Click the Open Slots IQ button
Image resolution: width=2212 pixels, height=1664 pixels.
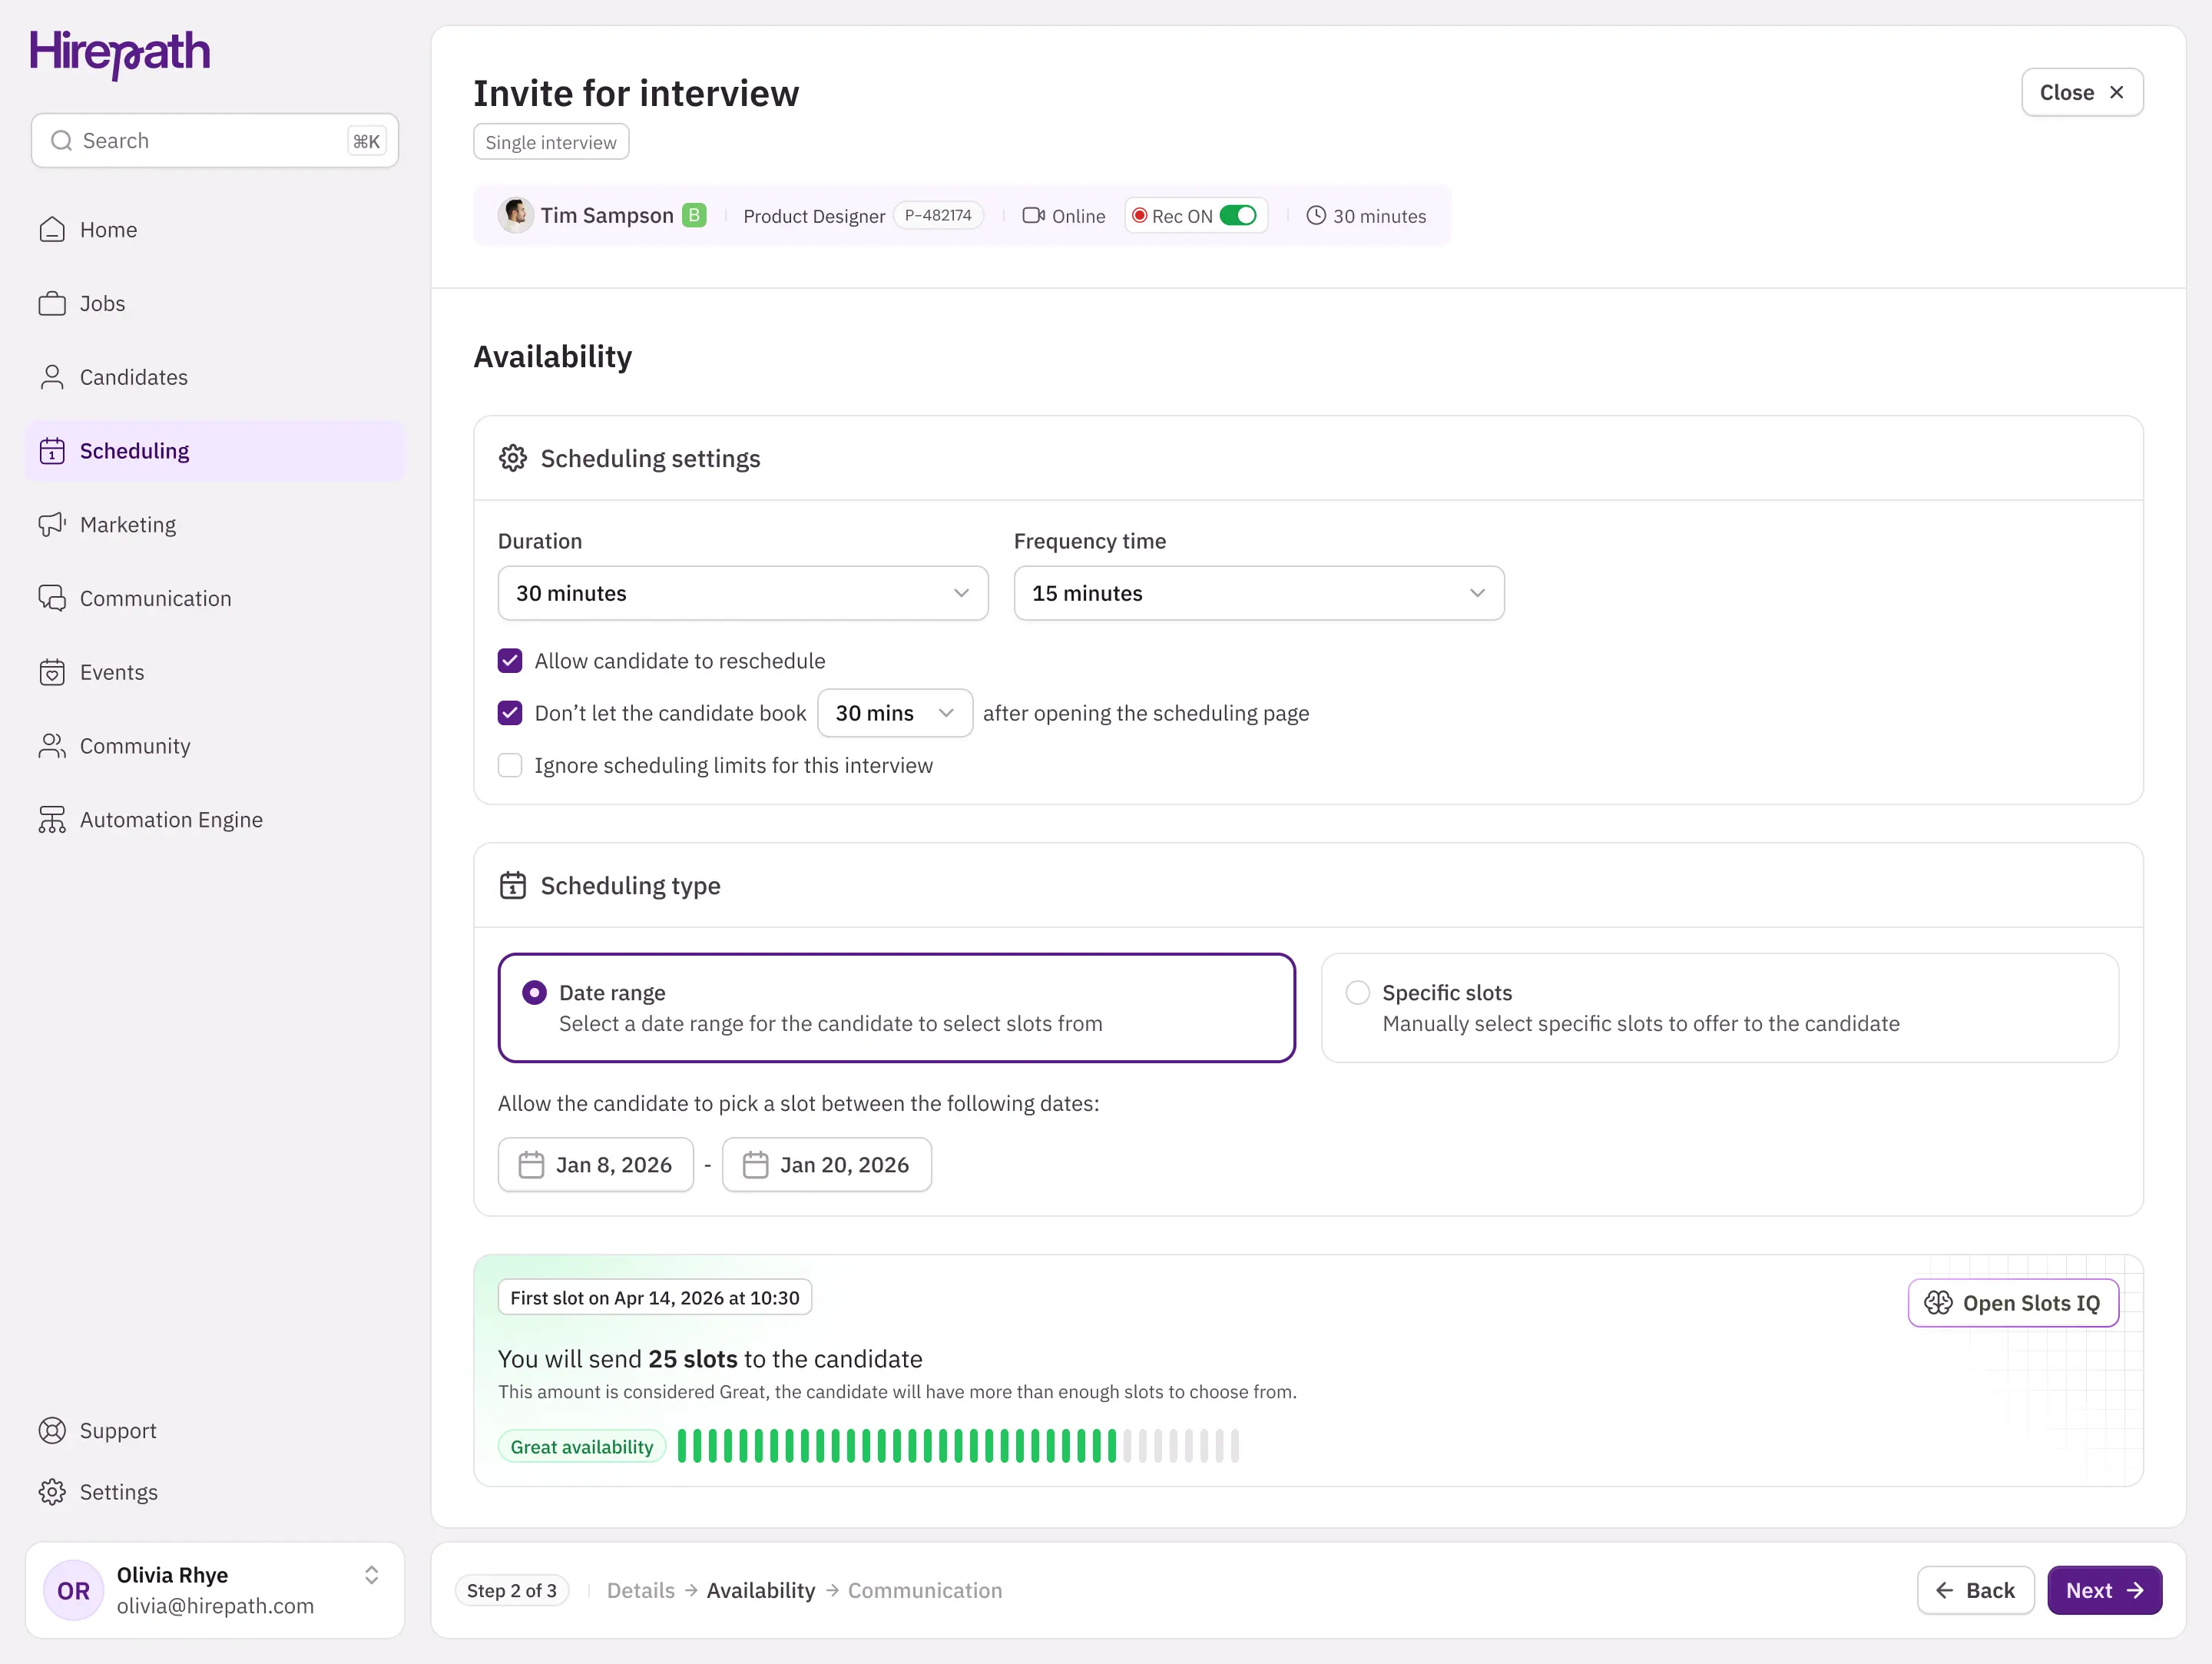pos(2013,1304)
